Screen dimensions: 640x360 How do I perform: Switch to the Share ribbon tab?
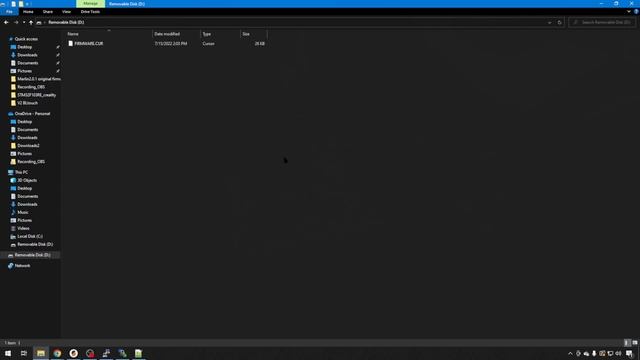[48, 12]
